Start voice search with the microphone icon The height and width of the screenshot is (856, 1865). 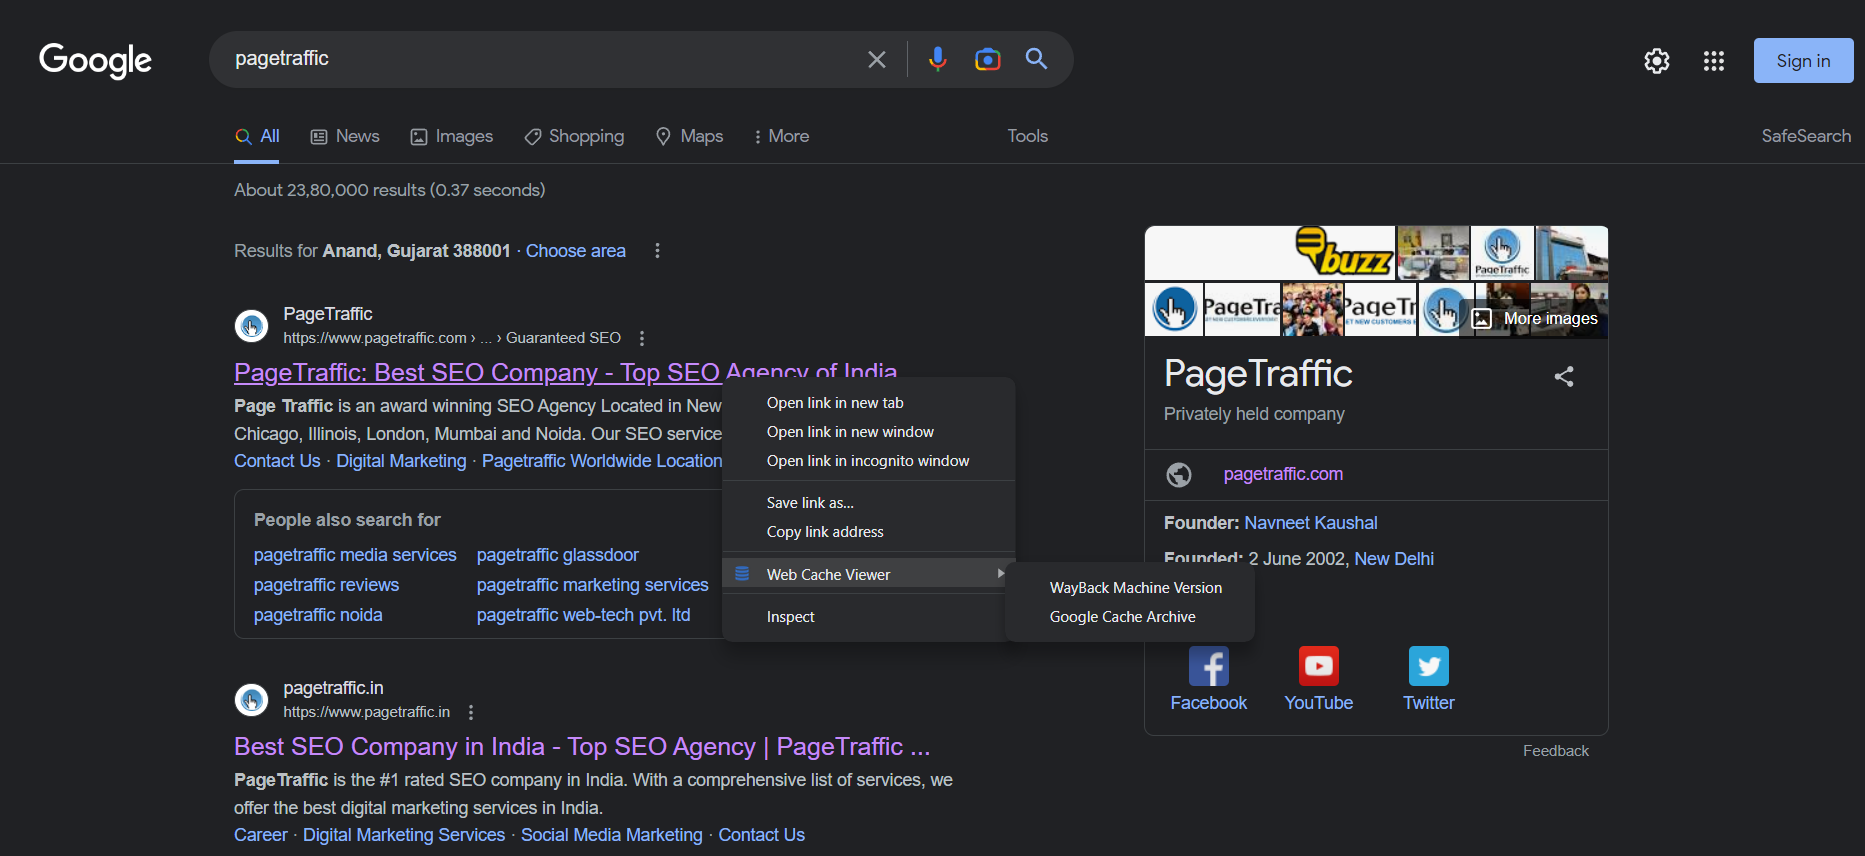click(x=937, y=59)
